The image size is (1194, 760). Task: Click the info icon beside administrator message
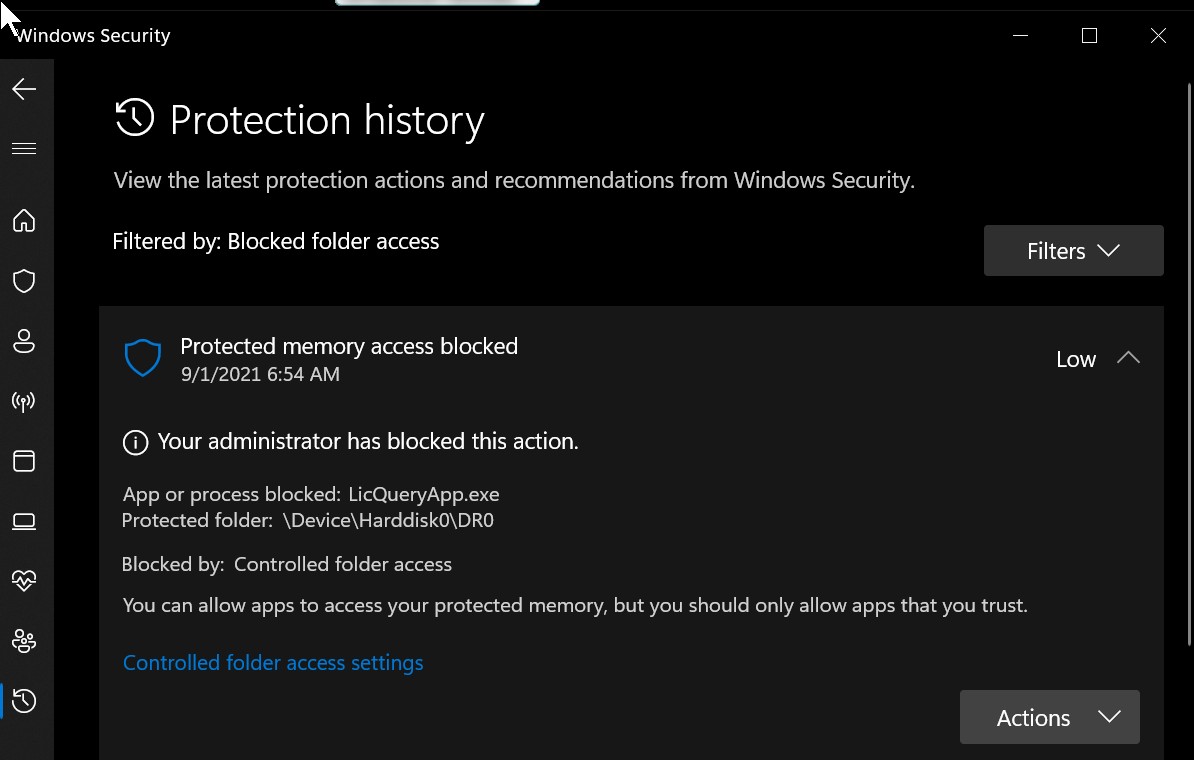tap(136, 442)
